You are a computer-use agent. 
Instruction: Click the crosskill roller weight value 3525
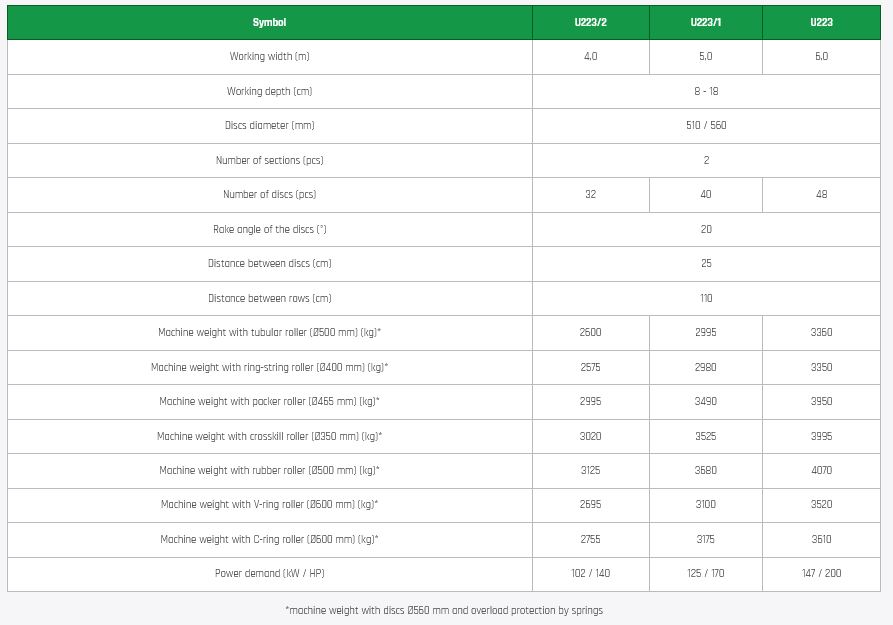(706, 436)
